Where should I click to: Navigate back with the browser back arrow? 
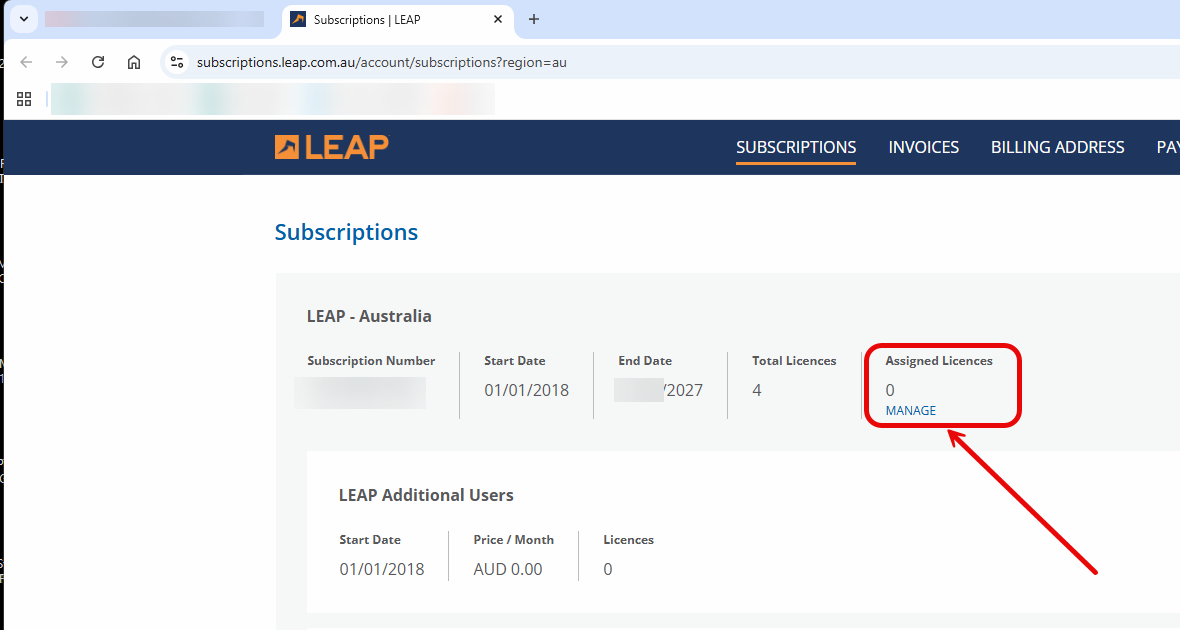(x=25, y=61)
